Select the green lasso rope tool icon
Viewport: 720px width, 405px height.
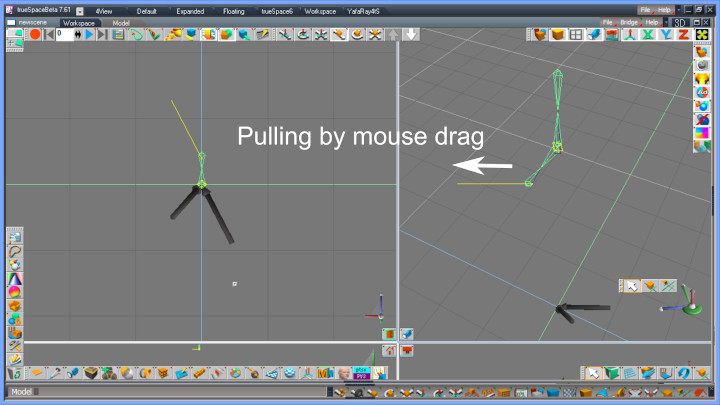[136, 34]
